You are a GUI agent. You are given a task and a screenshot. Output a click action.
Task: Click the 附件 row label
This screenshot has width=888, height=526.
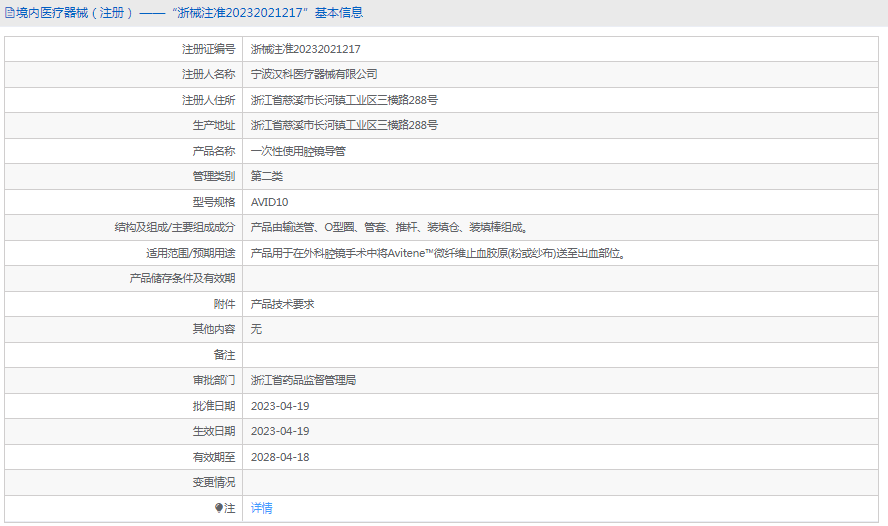(224, 304)
